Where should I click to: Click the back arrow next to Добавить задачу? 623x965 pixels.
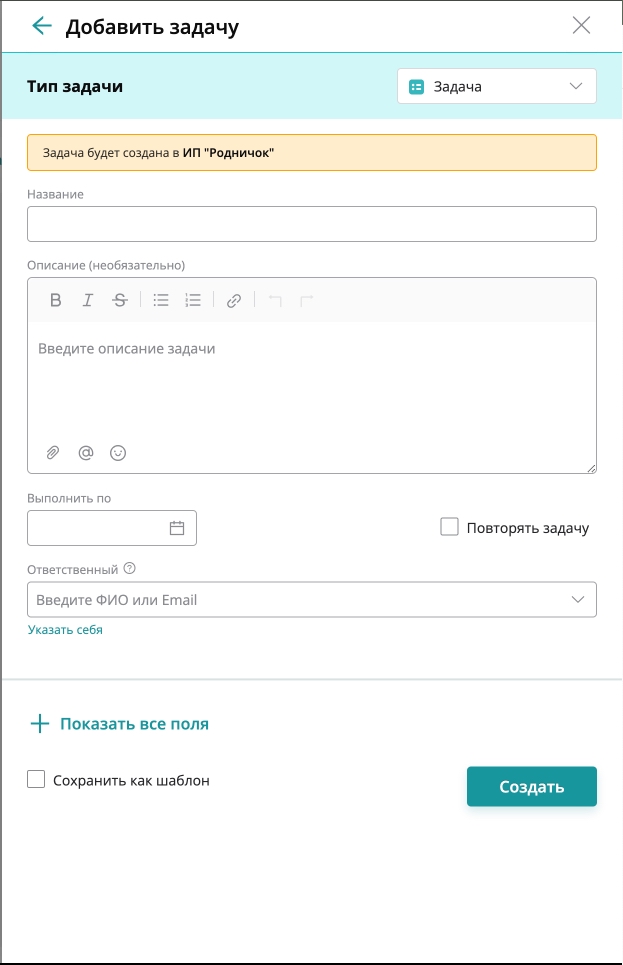coord(41,26)
